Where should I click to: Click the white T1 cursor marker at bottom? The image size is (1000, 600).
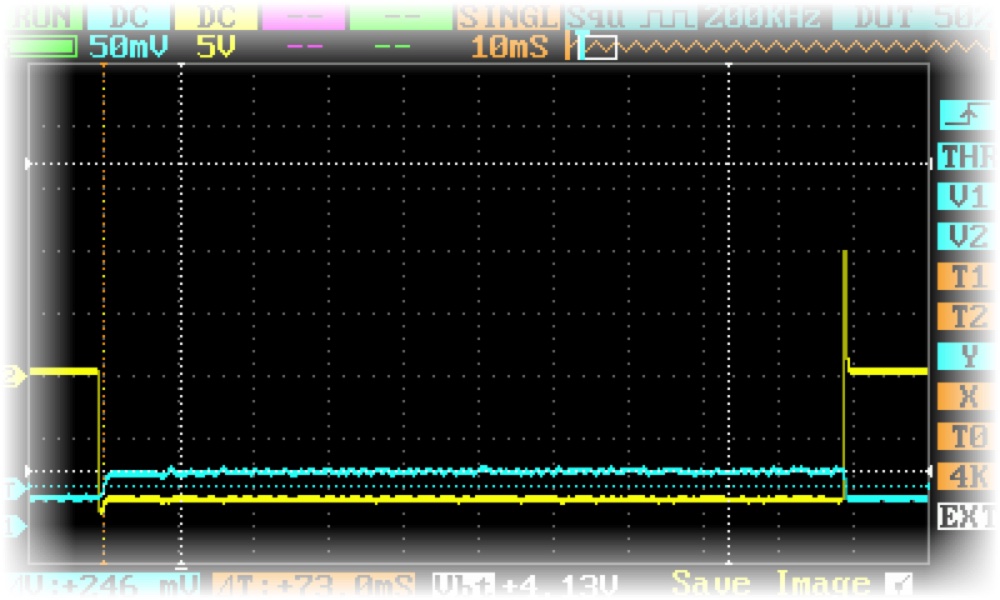(x=181, y=564)
